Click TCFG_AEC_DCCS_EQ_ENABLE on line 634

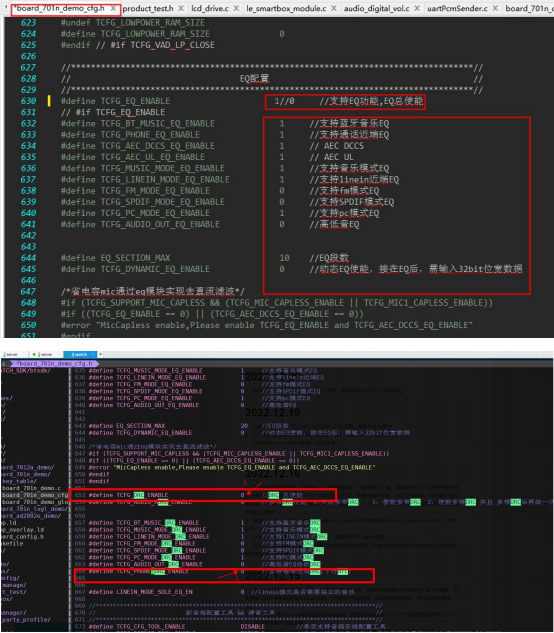point(157,146)
